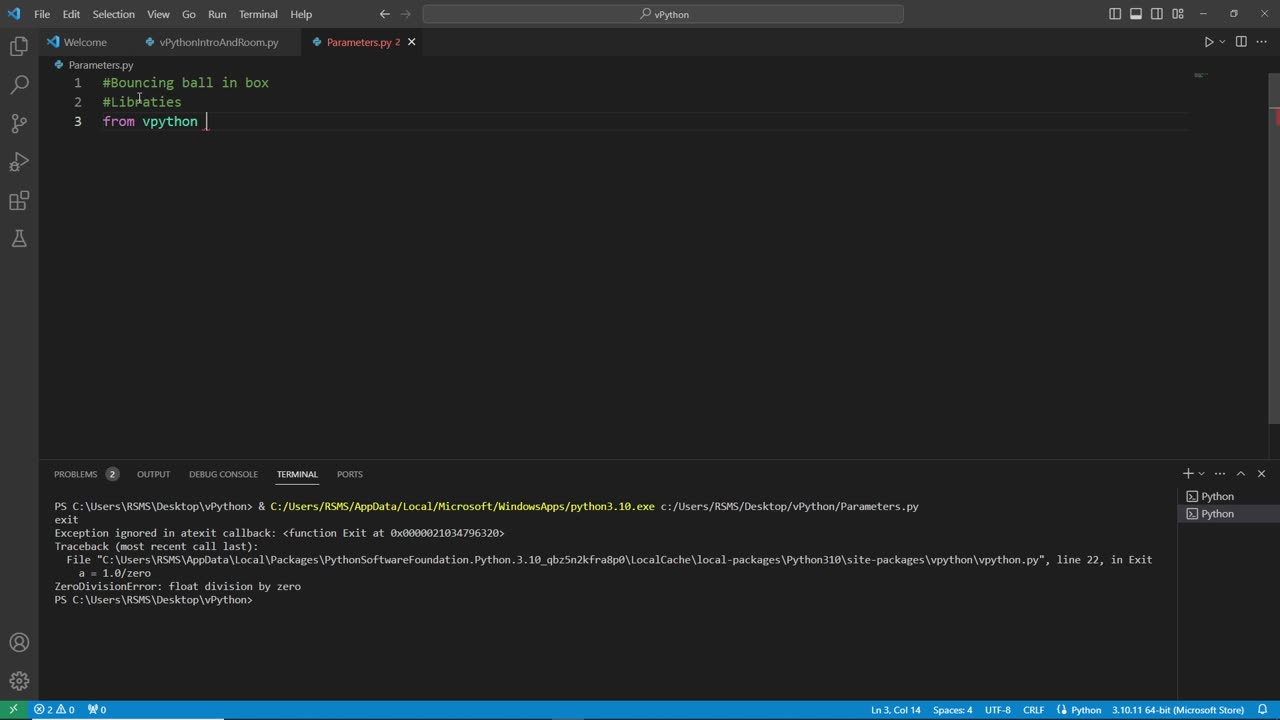This screenshot has height=720, width=1280.
Task: Maximize the panel size chevron
Action: pyautogui.click(x=1240, y=474)
